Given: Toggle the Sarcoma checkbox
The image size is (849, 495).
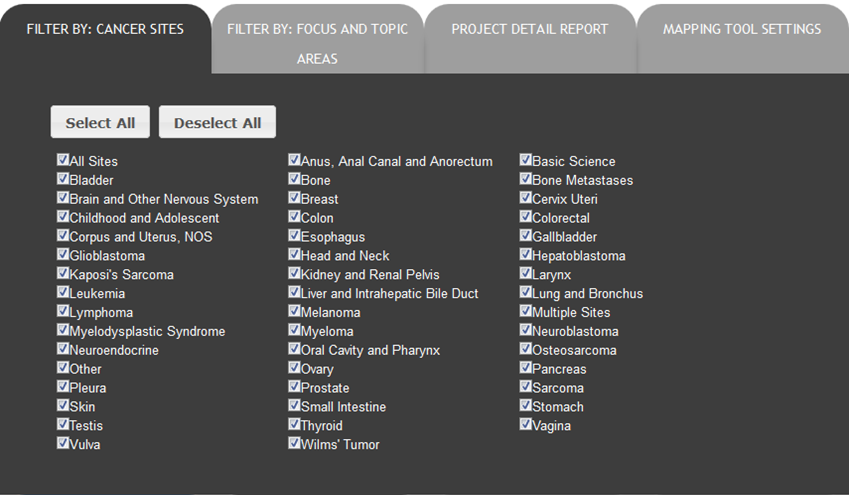Looking at the screenshot, I should point(525,387).
